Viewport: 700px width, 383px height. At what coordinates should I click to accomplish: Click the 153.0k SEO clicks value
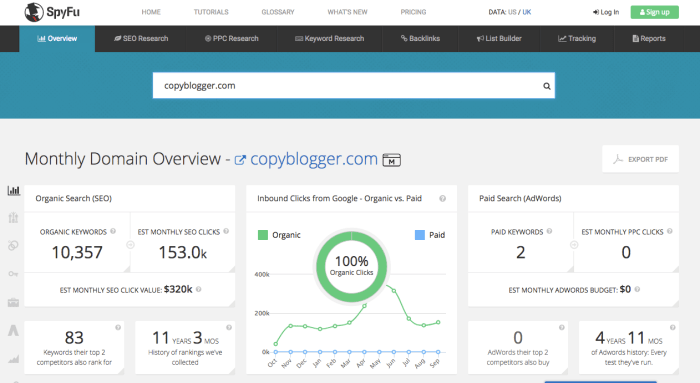pyautogui.click(x=183, y=252)
